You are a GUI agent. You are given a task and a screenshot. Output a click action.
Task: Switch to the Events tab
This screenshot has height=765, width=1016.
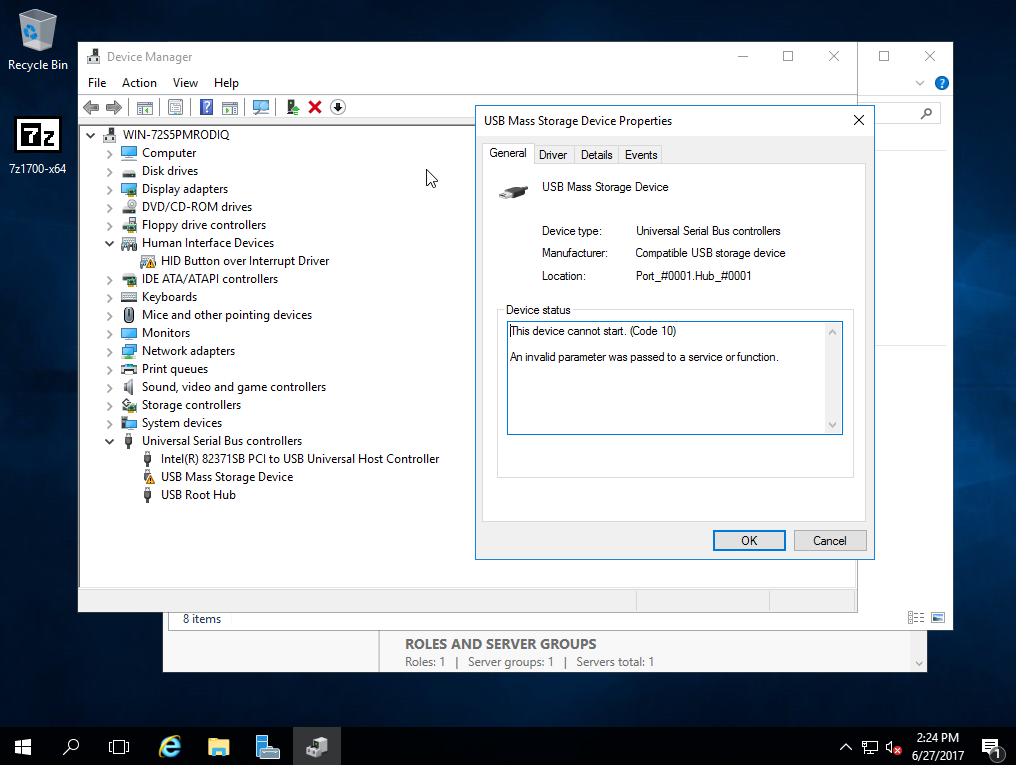[x=641, y=154]
